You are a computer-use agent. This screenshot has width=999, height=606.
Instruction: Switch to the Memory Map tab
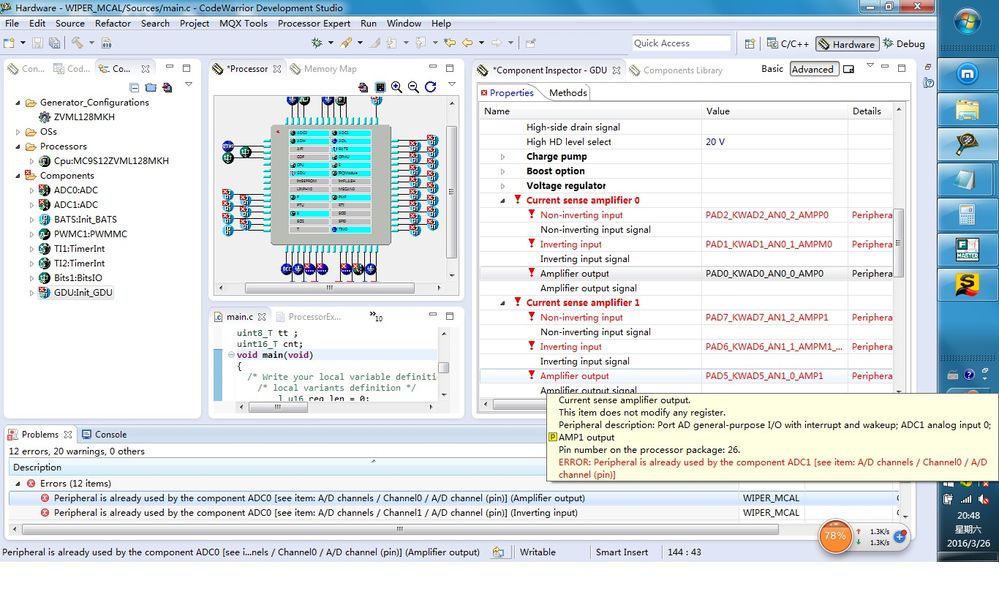324,69
